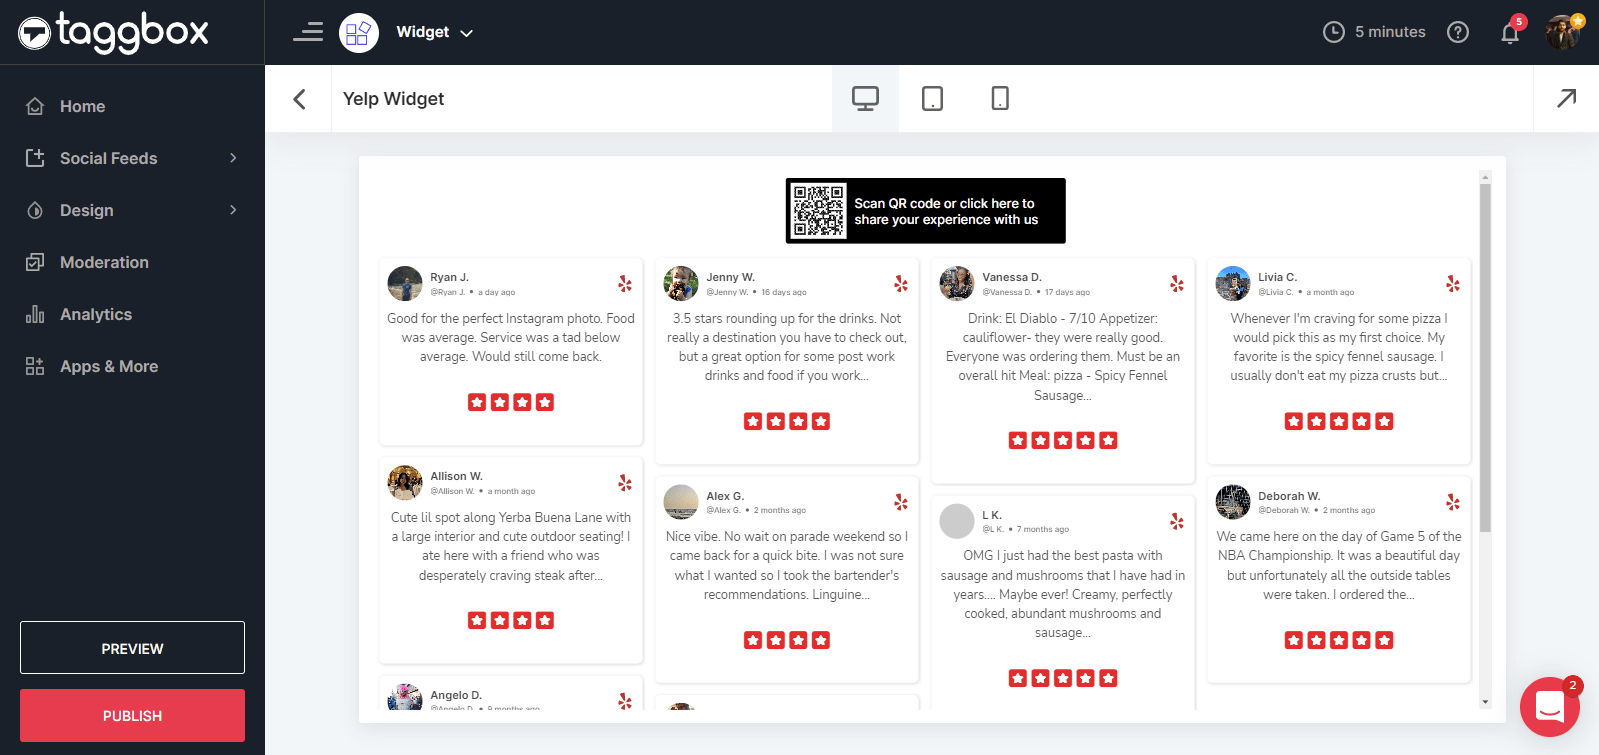
Task: Go back using the left arrow
Action: (299, 99)
